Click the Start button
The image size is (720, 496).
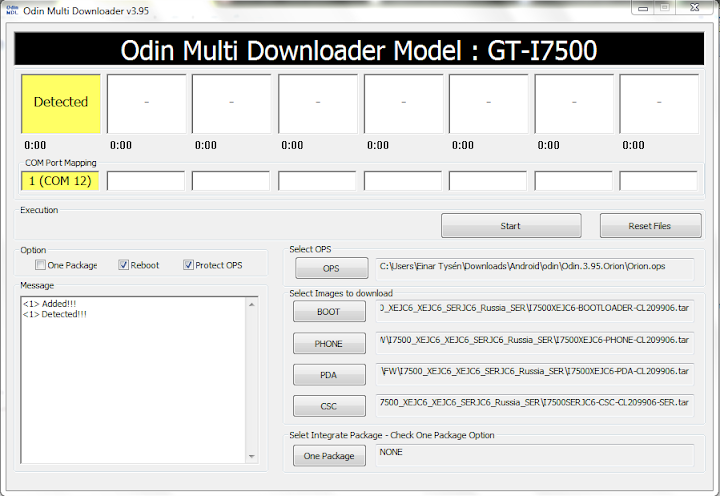pos(511,225)
